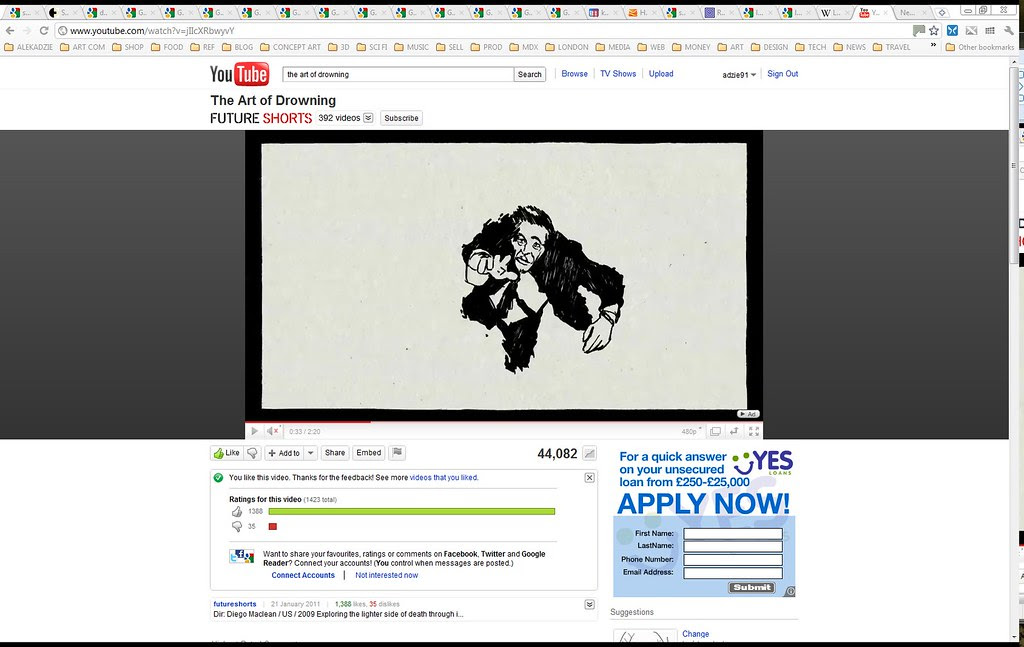Image resolution: width=1024 pixels, height=647 pixels.
Task: Click the Submit button in loan ad
Action: 752,588
